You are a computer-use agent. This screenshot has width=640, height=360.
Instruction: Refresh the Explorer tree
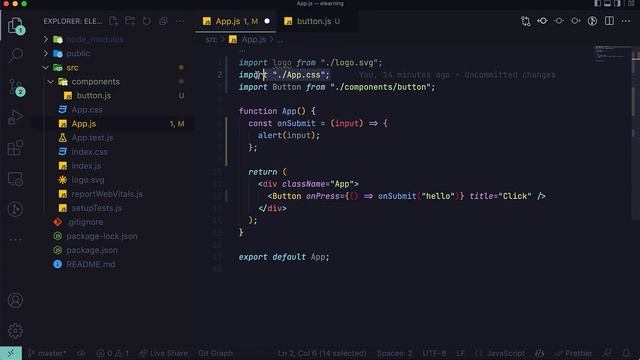click(147, 21)
